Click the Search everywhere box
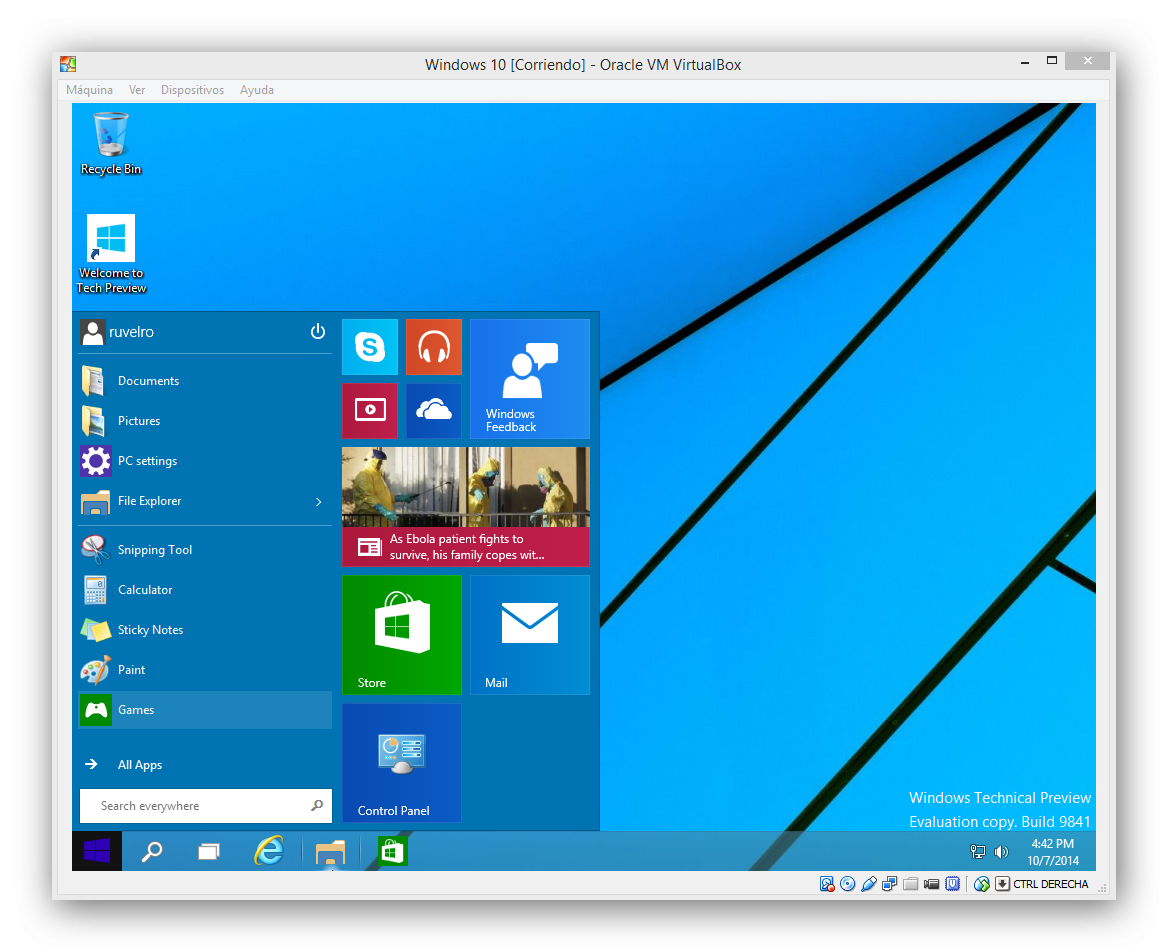Image resolution: width=1168 pixels, height=952 pixels. pyautogui.click(x=206, y=806)
